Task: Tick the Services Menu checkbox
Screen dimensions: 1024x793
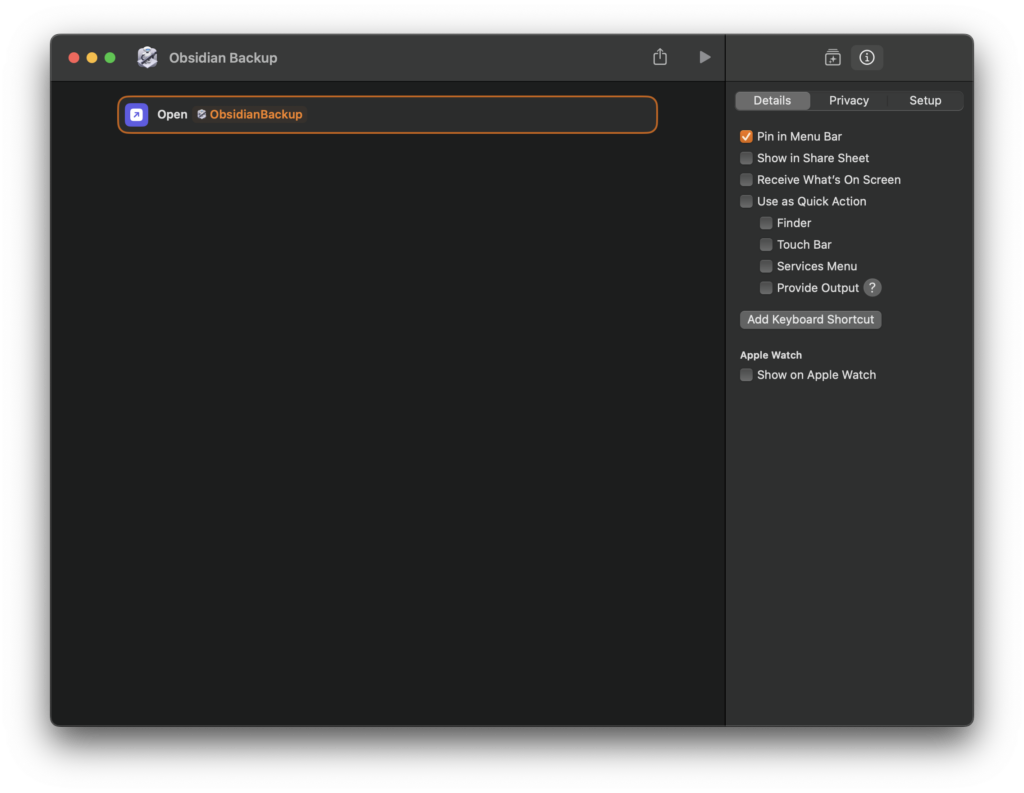Action: point(766,266)
